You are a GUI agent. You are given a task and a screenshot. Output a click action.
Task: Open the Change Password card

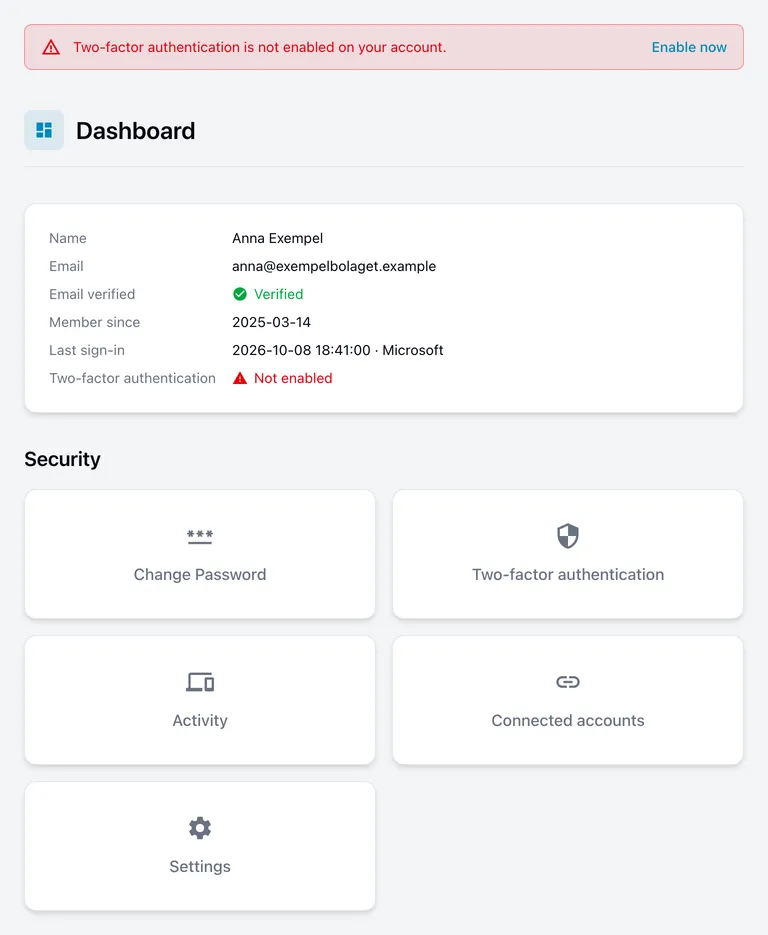coord(200,554)
